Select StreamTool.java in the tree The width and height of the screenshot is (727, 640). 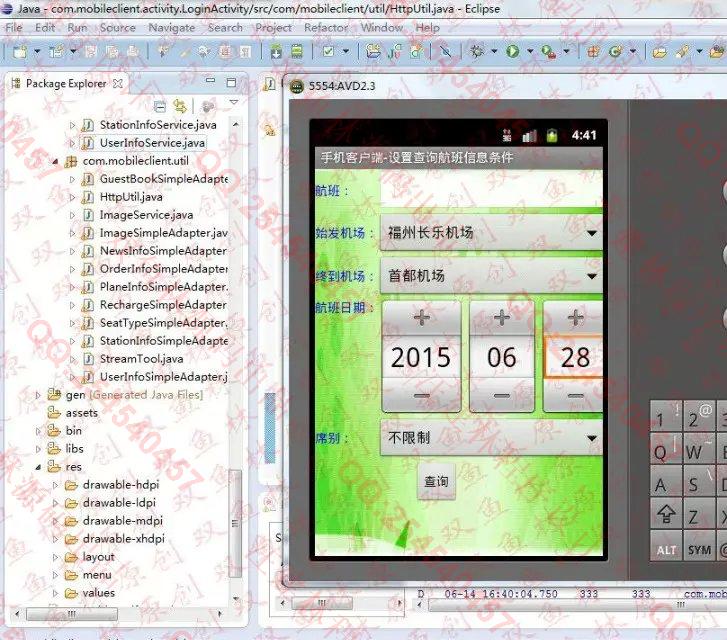pyautogui.click(x=141, y=359)
